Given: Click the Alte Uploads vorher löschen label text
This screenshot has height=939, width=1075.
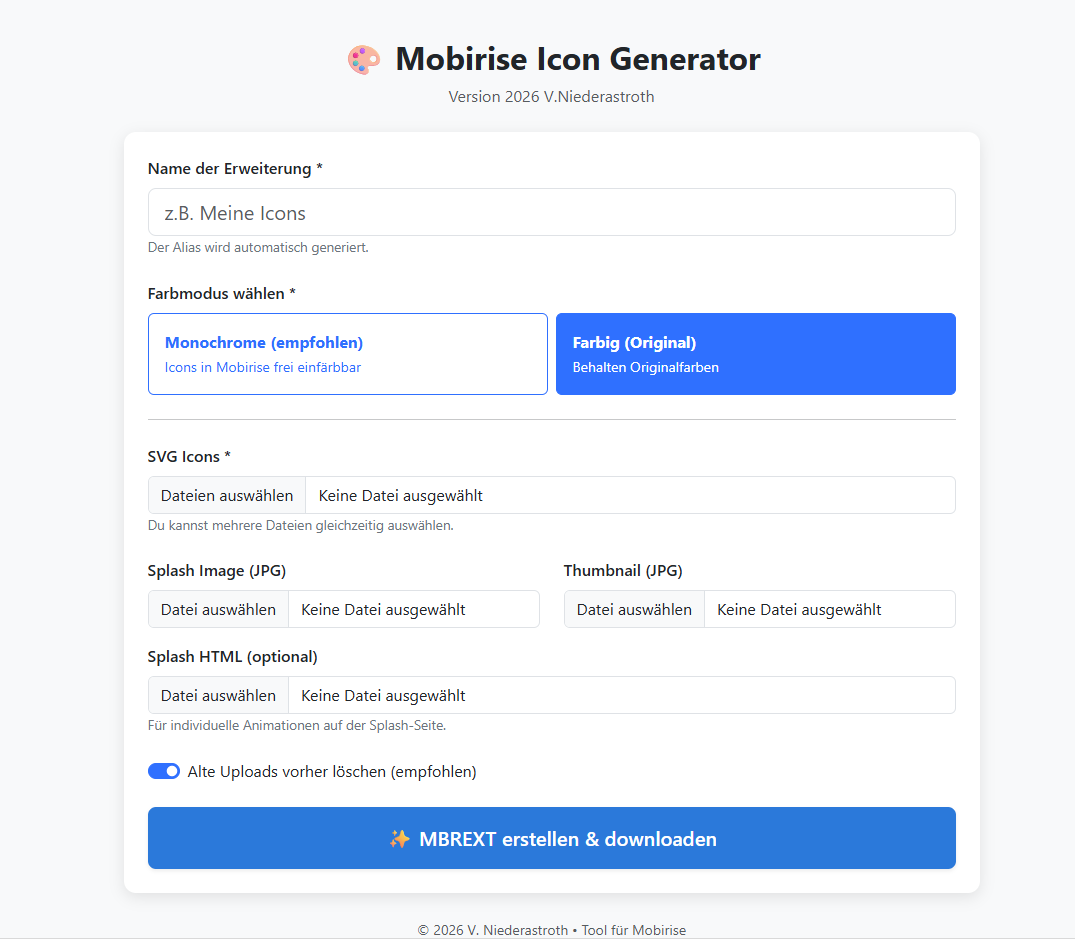Looking at the screenshot, I should tap(332, 771).
